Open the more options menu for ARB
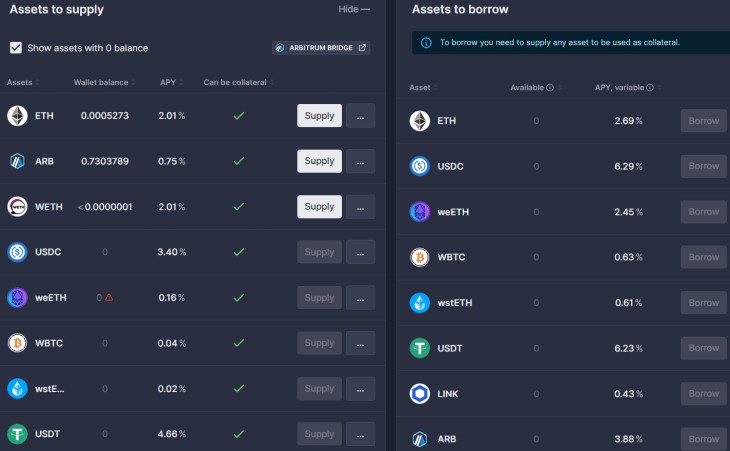 pyautogui.click(x=360, y=161)
